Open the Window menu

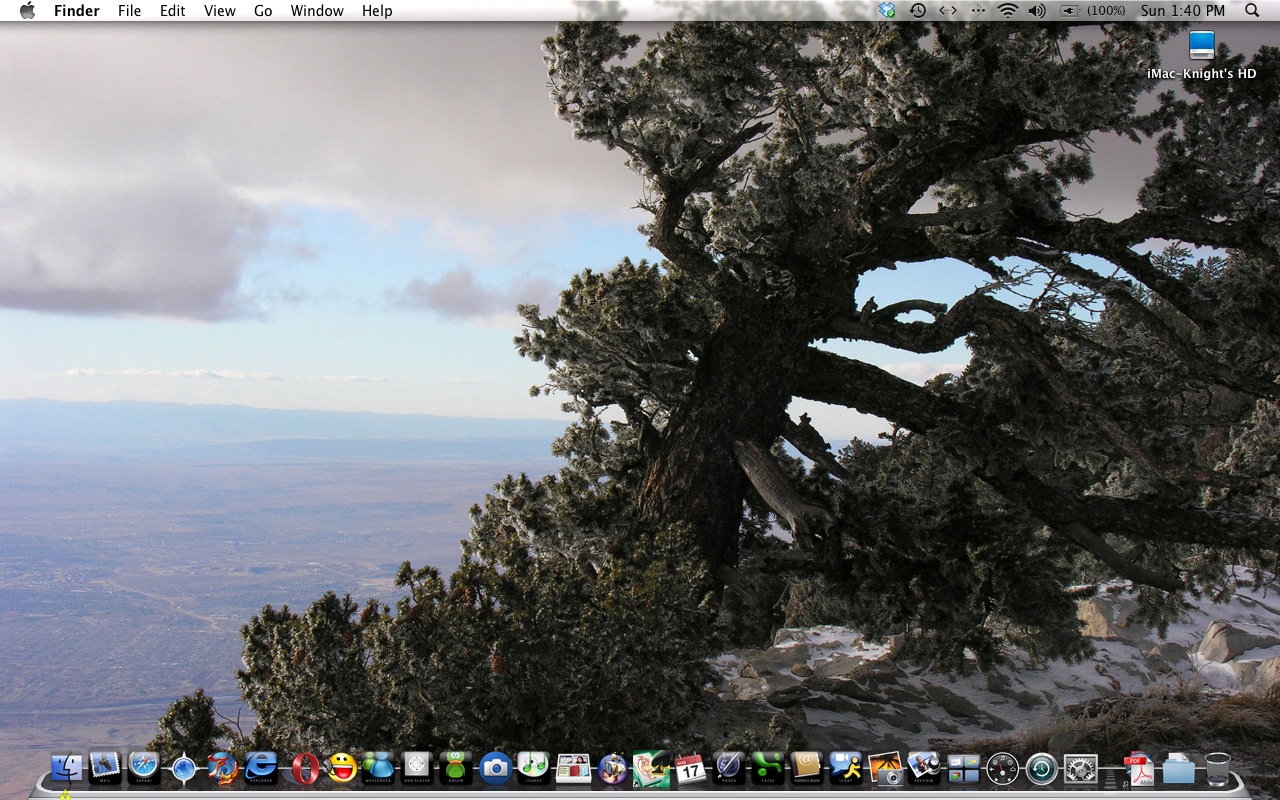[x=317, y=11]
